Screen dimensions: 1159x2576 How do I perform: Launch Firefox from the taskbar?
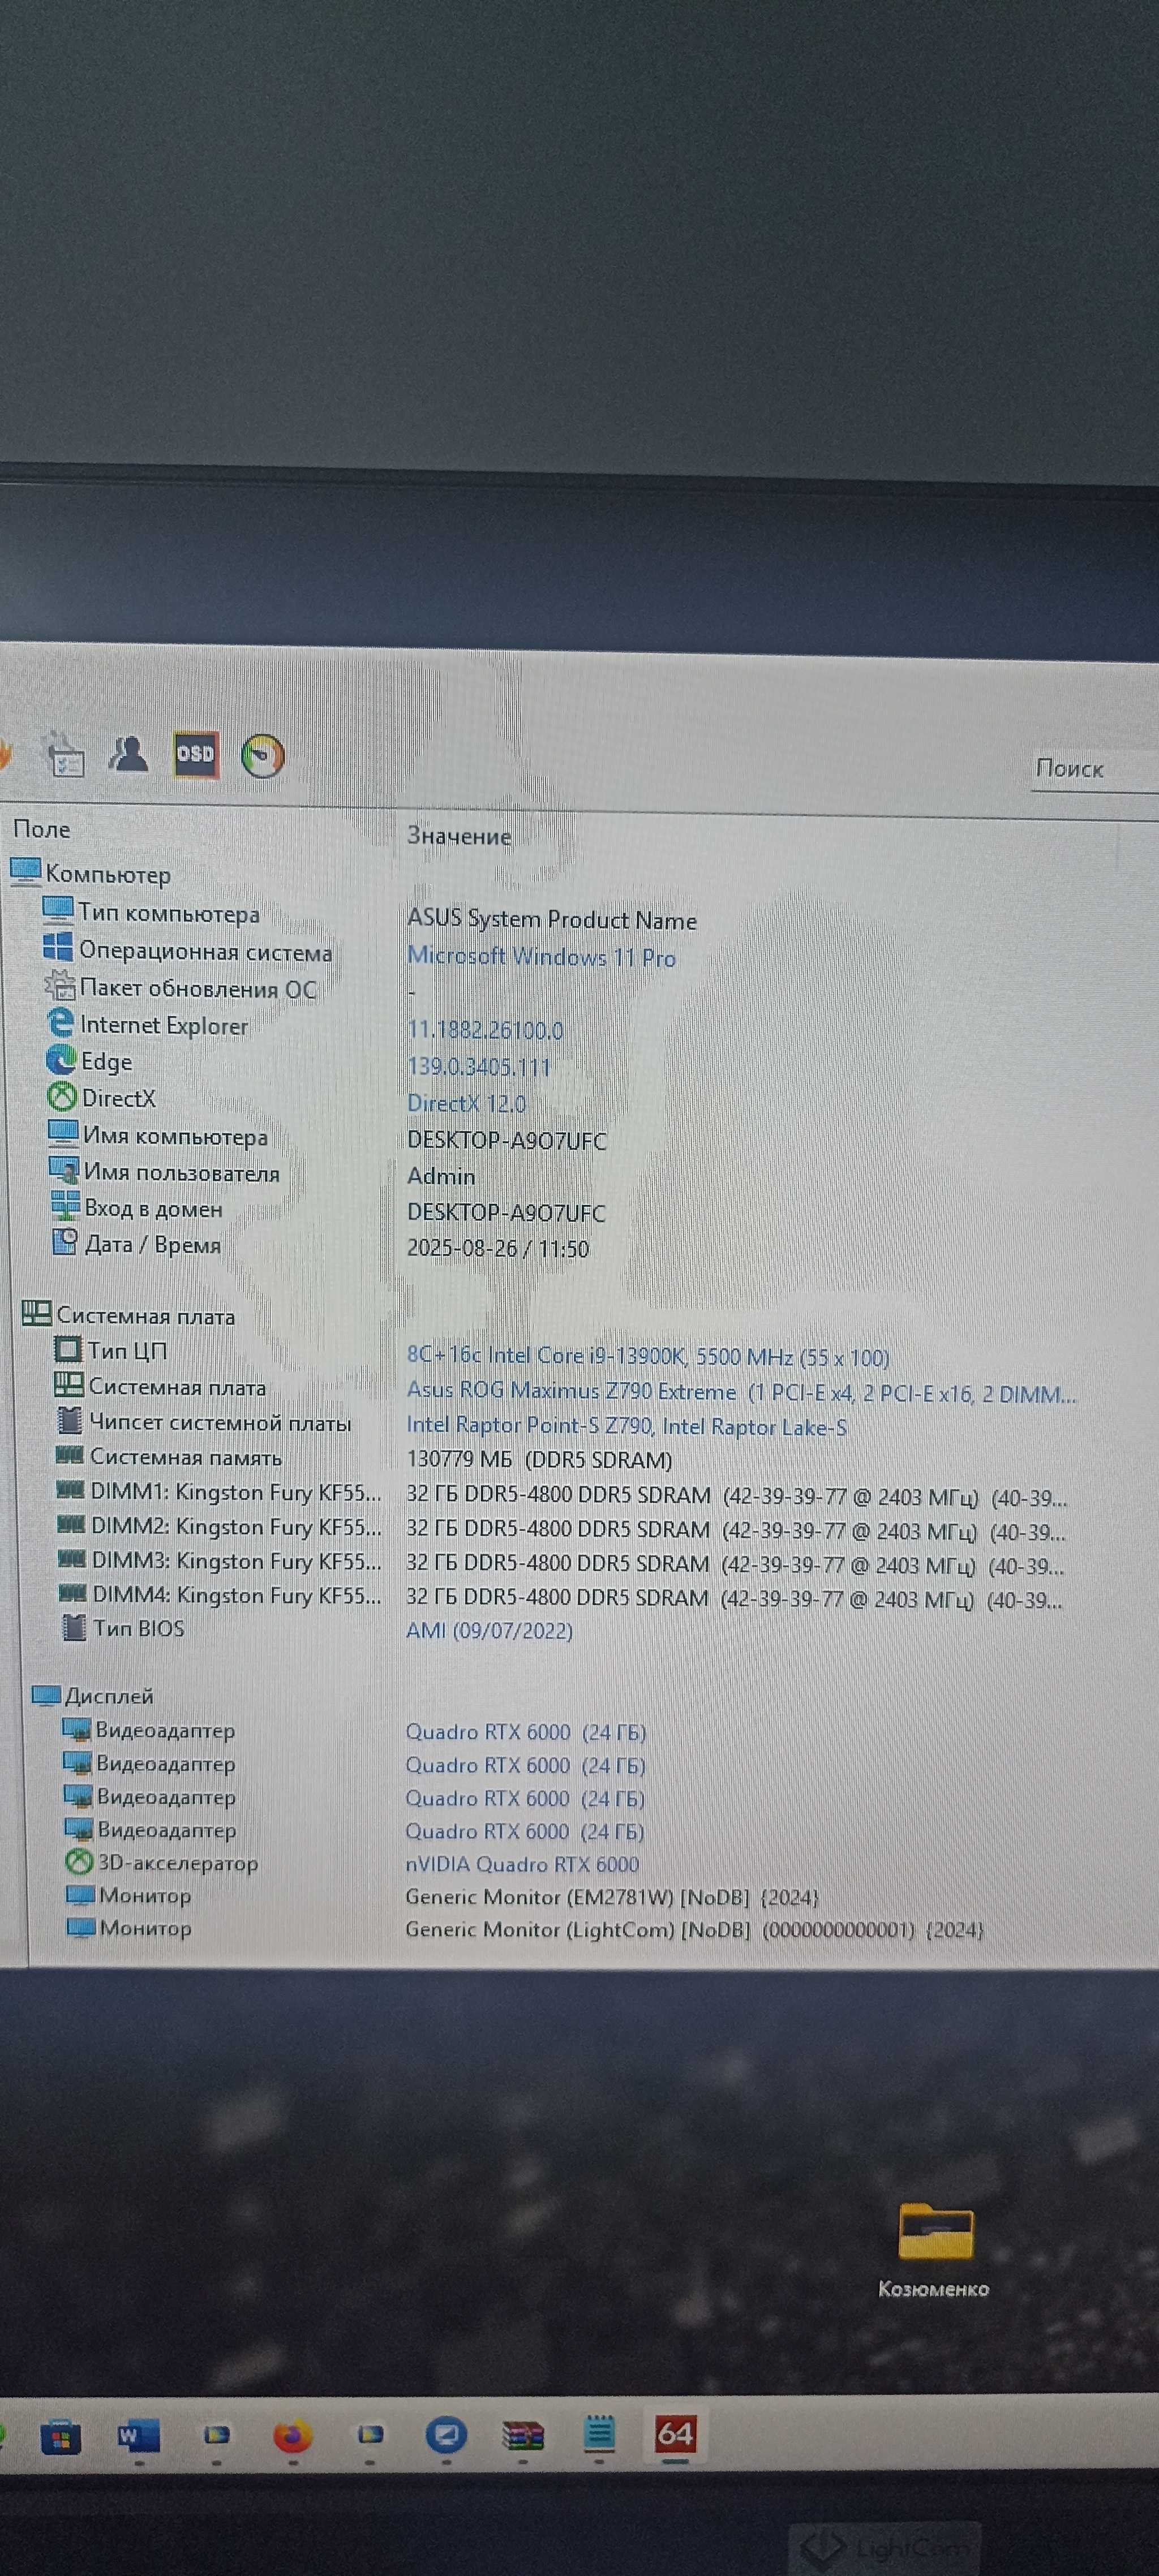click(x=292, y=2435)
